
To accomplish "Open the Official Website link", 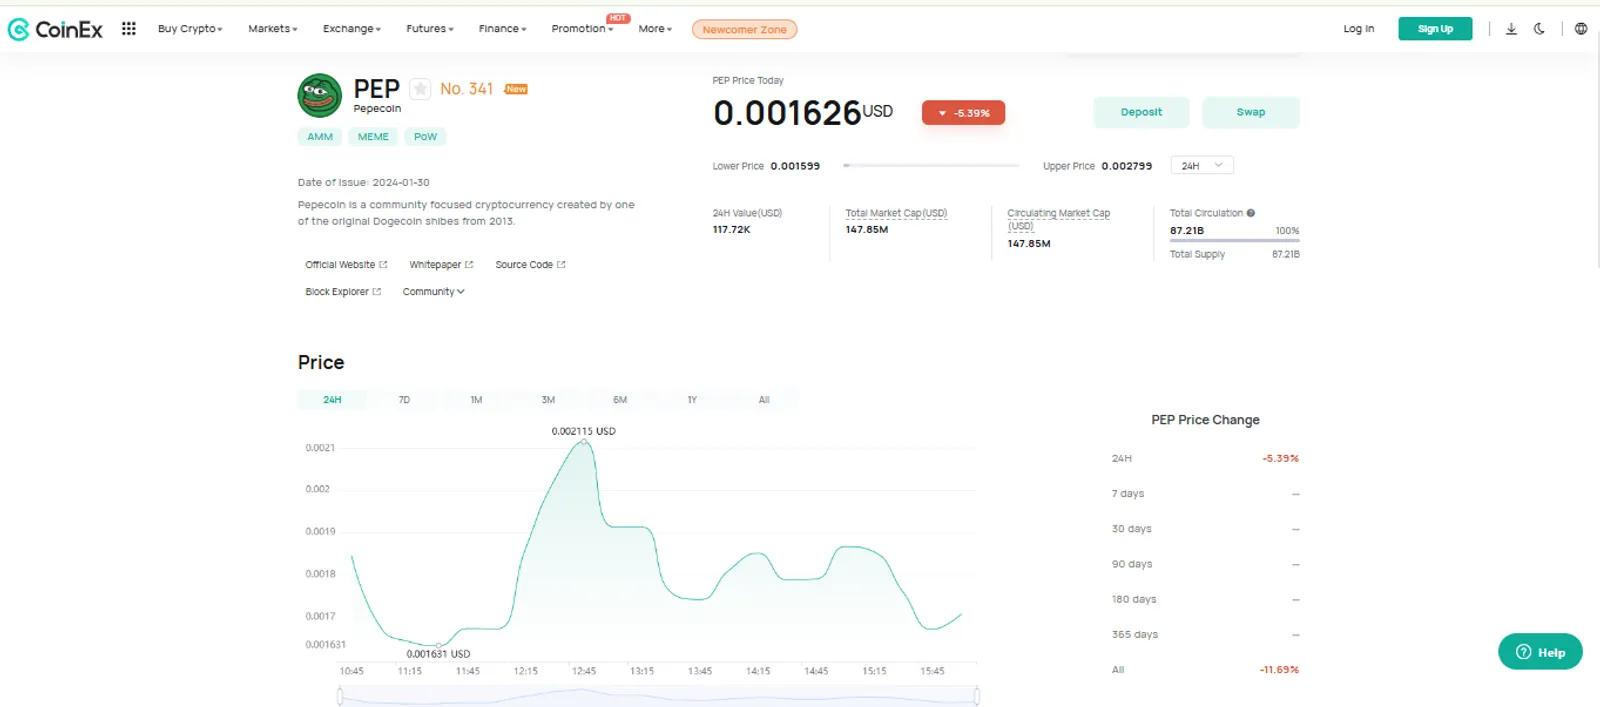I will tap(346, 265).
